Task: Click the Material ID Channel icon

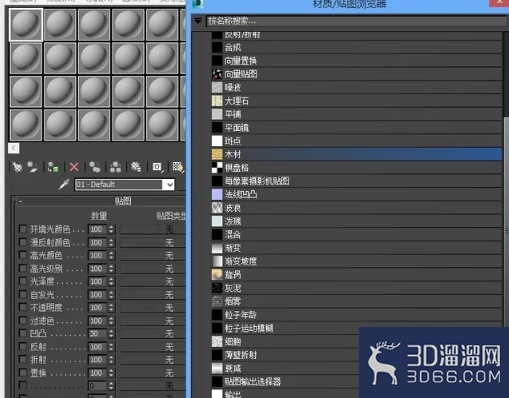Action: pyautogui.click(x=157, y=167)
